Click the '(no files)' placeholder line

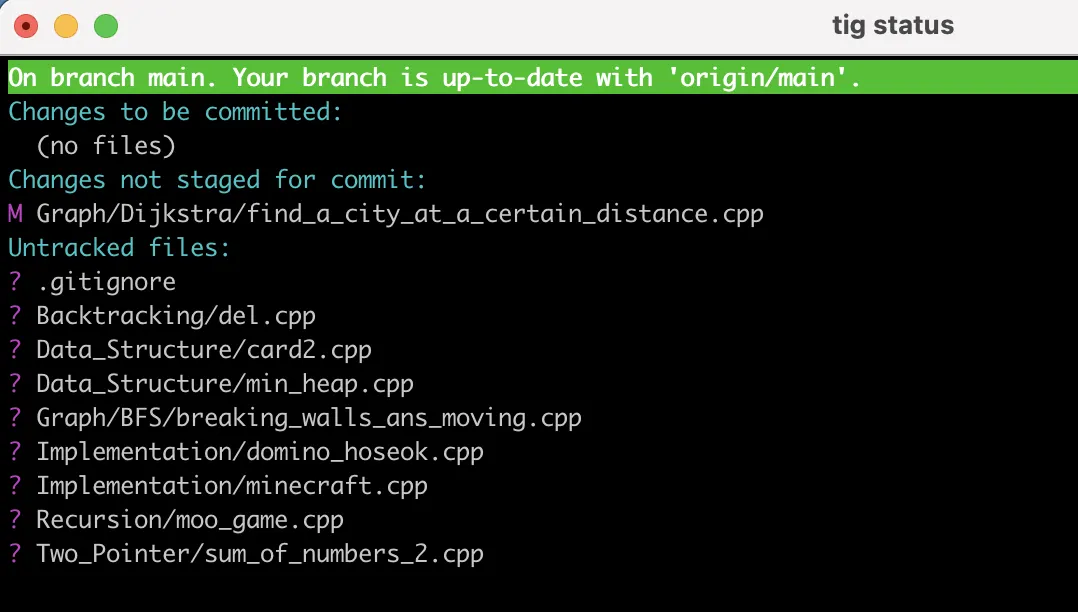click(x=106, y=146)
